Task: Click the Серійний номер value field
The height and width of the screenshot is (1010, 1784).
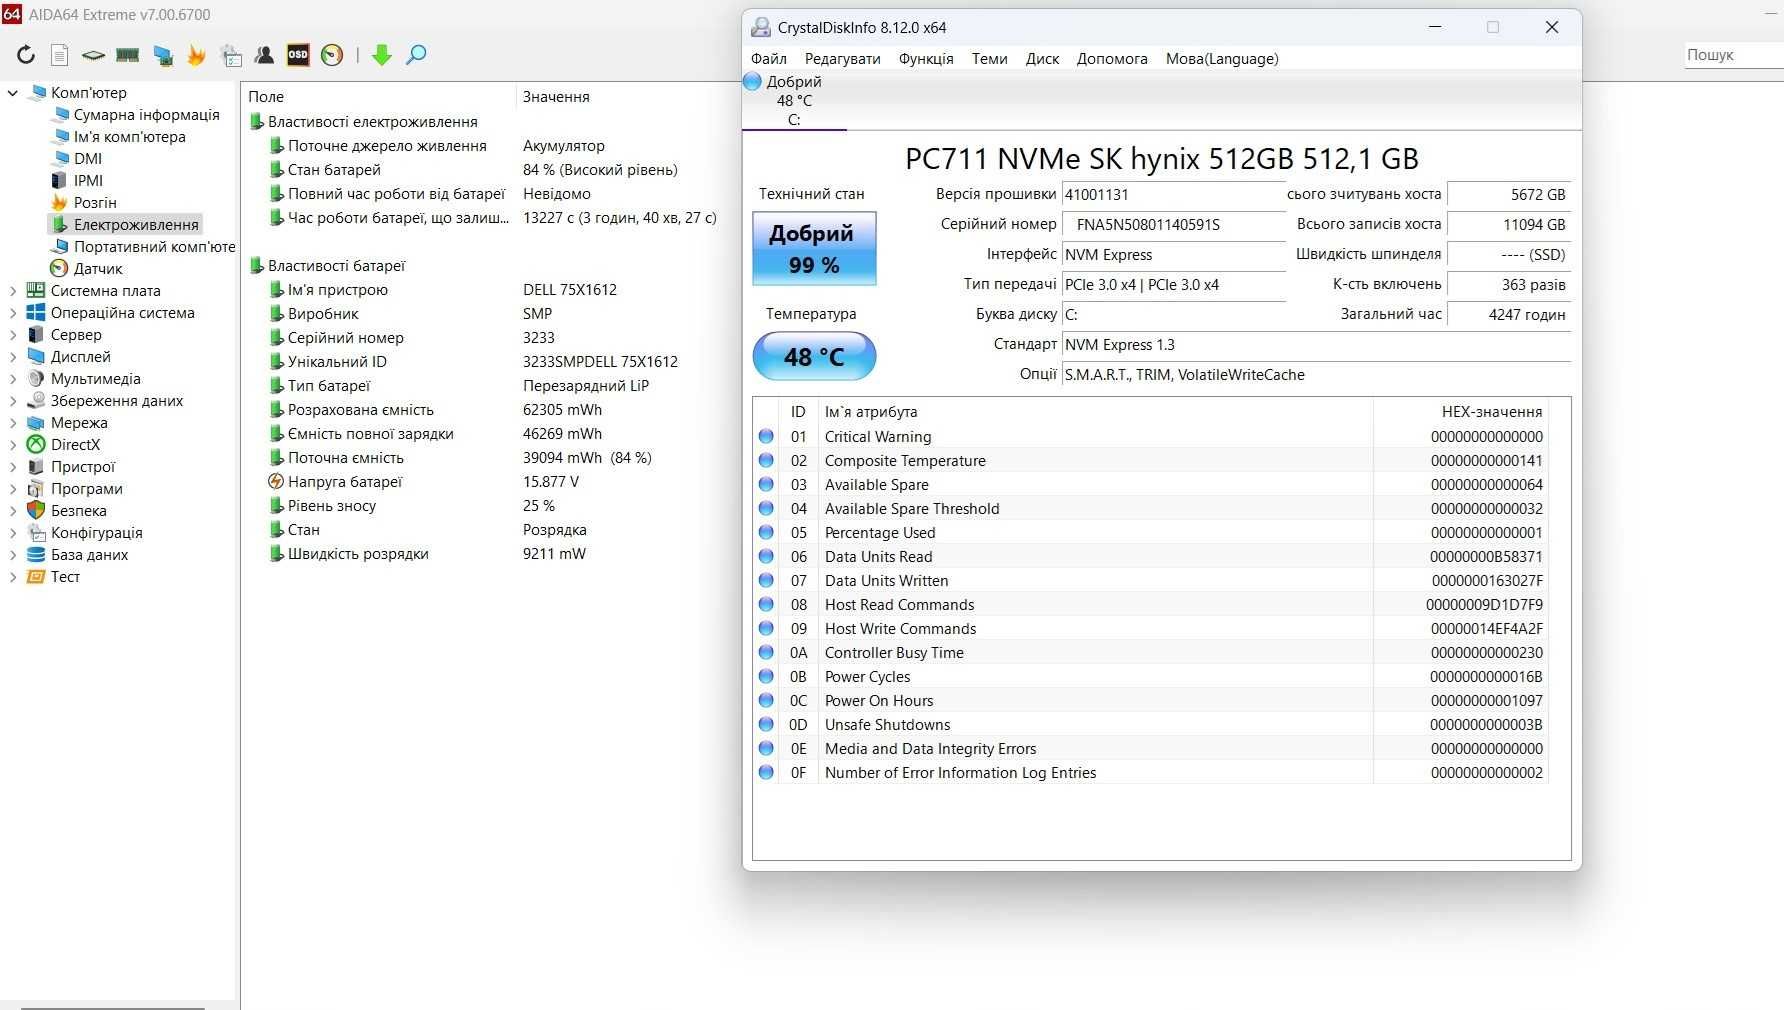Action: click(1174, 225)
